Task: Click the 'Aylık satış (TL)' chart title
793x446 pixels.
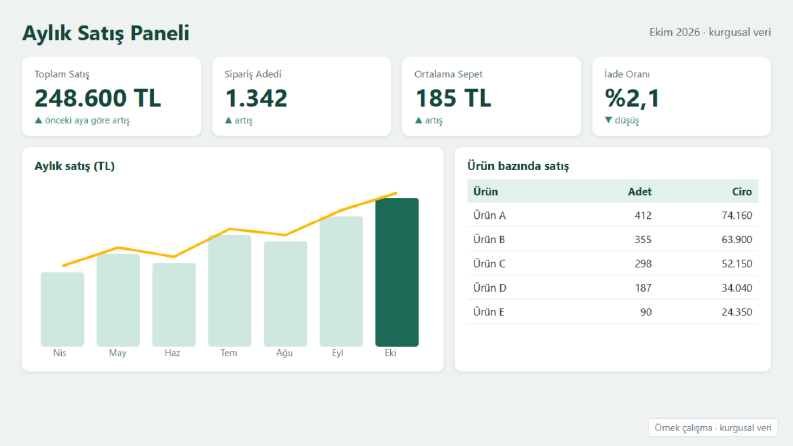Action: pyautogui.click(x=74, y=166)
